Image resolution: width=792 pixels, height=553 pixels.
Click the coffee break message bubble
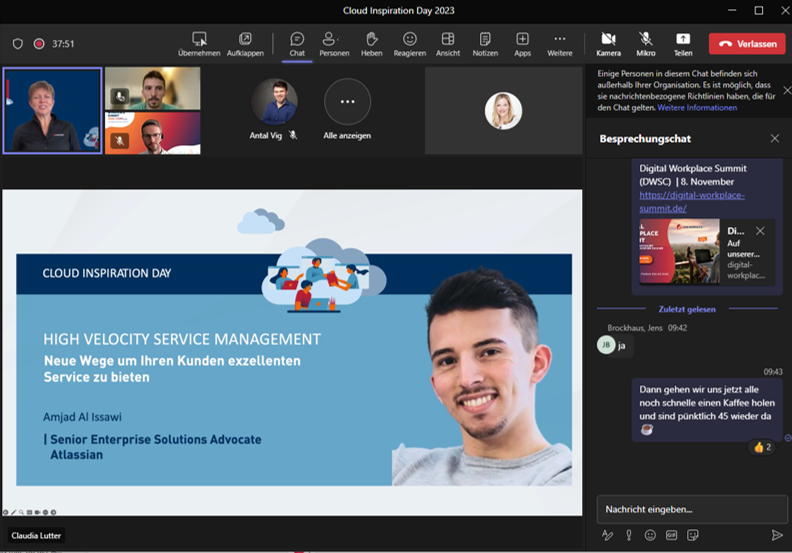pyautogui.click(x=707, y=410)
